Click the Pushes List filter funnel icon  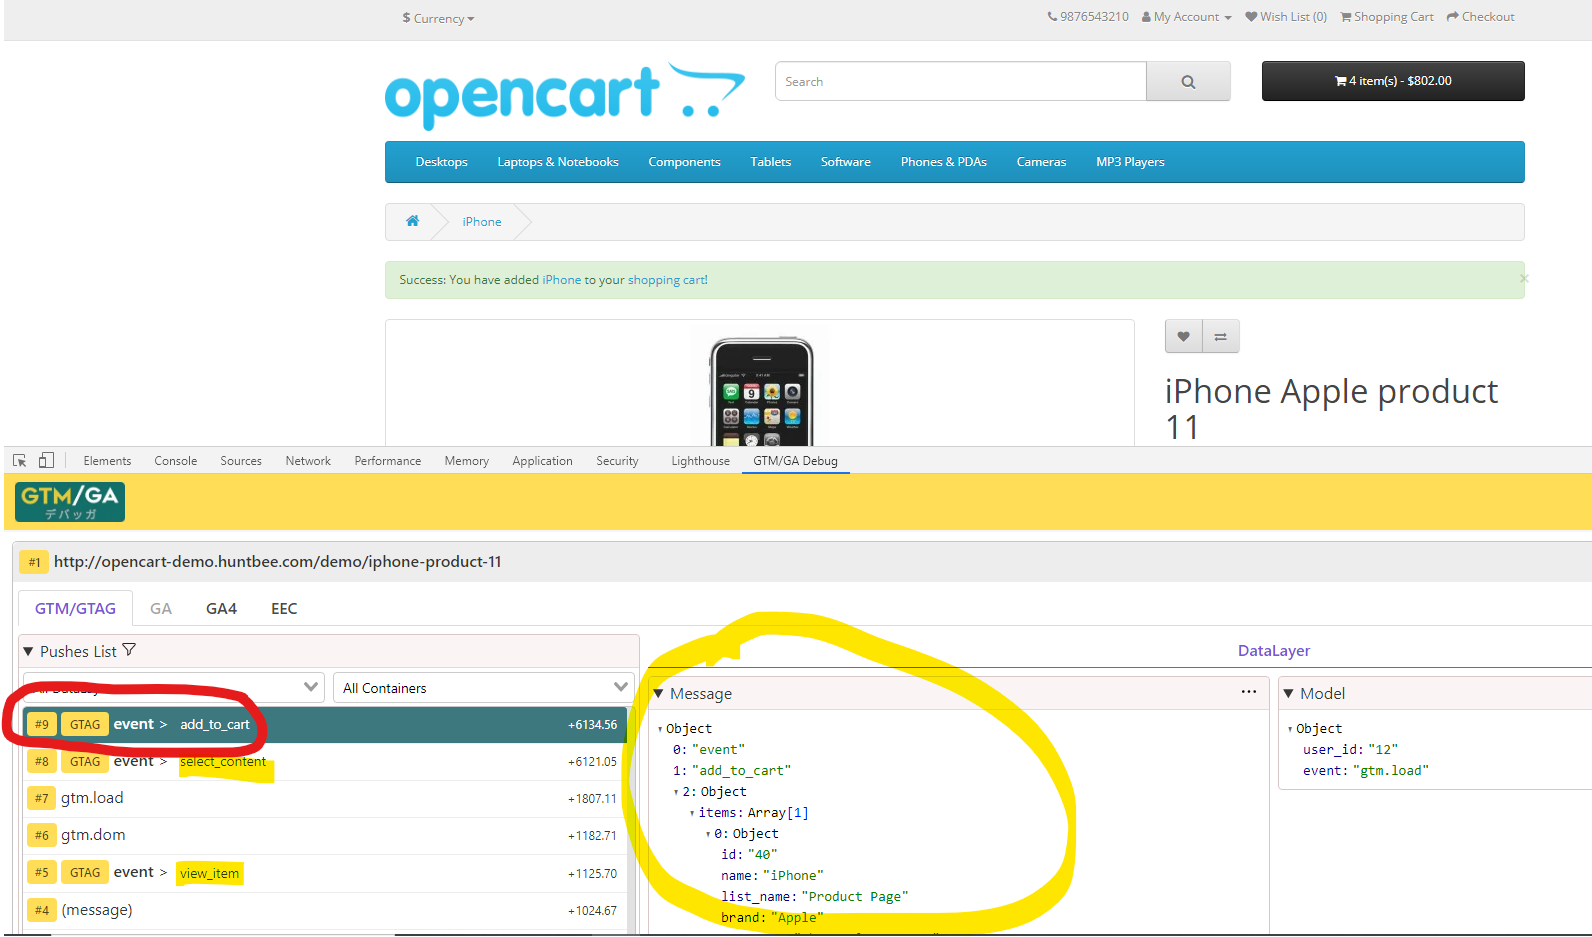129,651
